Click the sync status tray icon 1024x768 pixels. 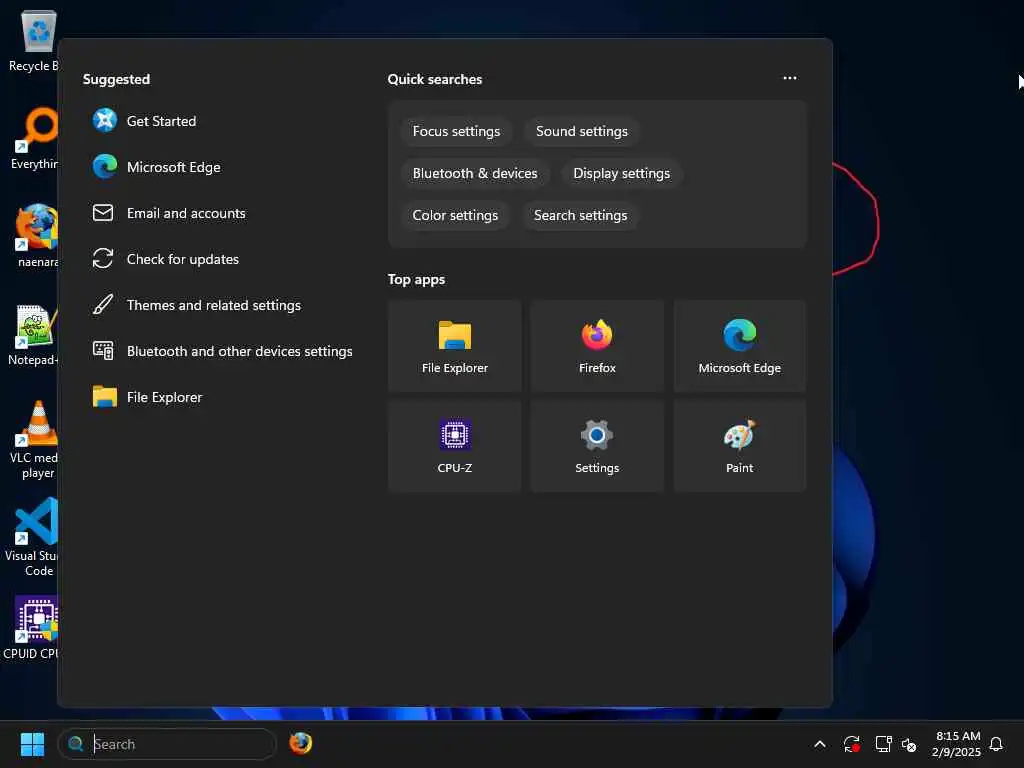coord(852,744)
